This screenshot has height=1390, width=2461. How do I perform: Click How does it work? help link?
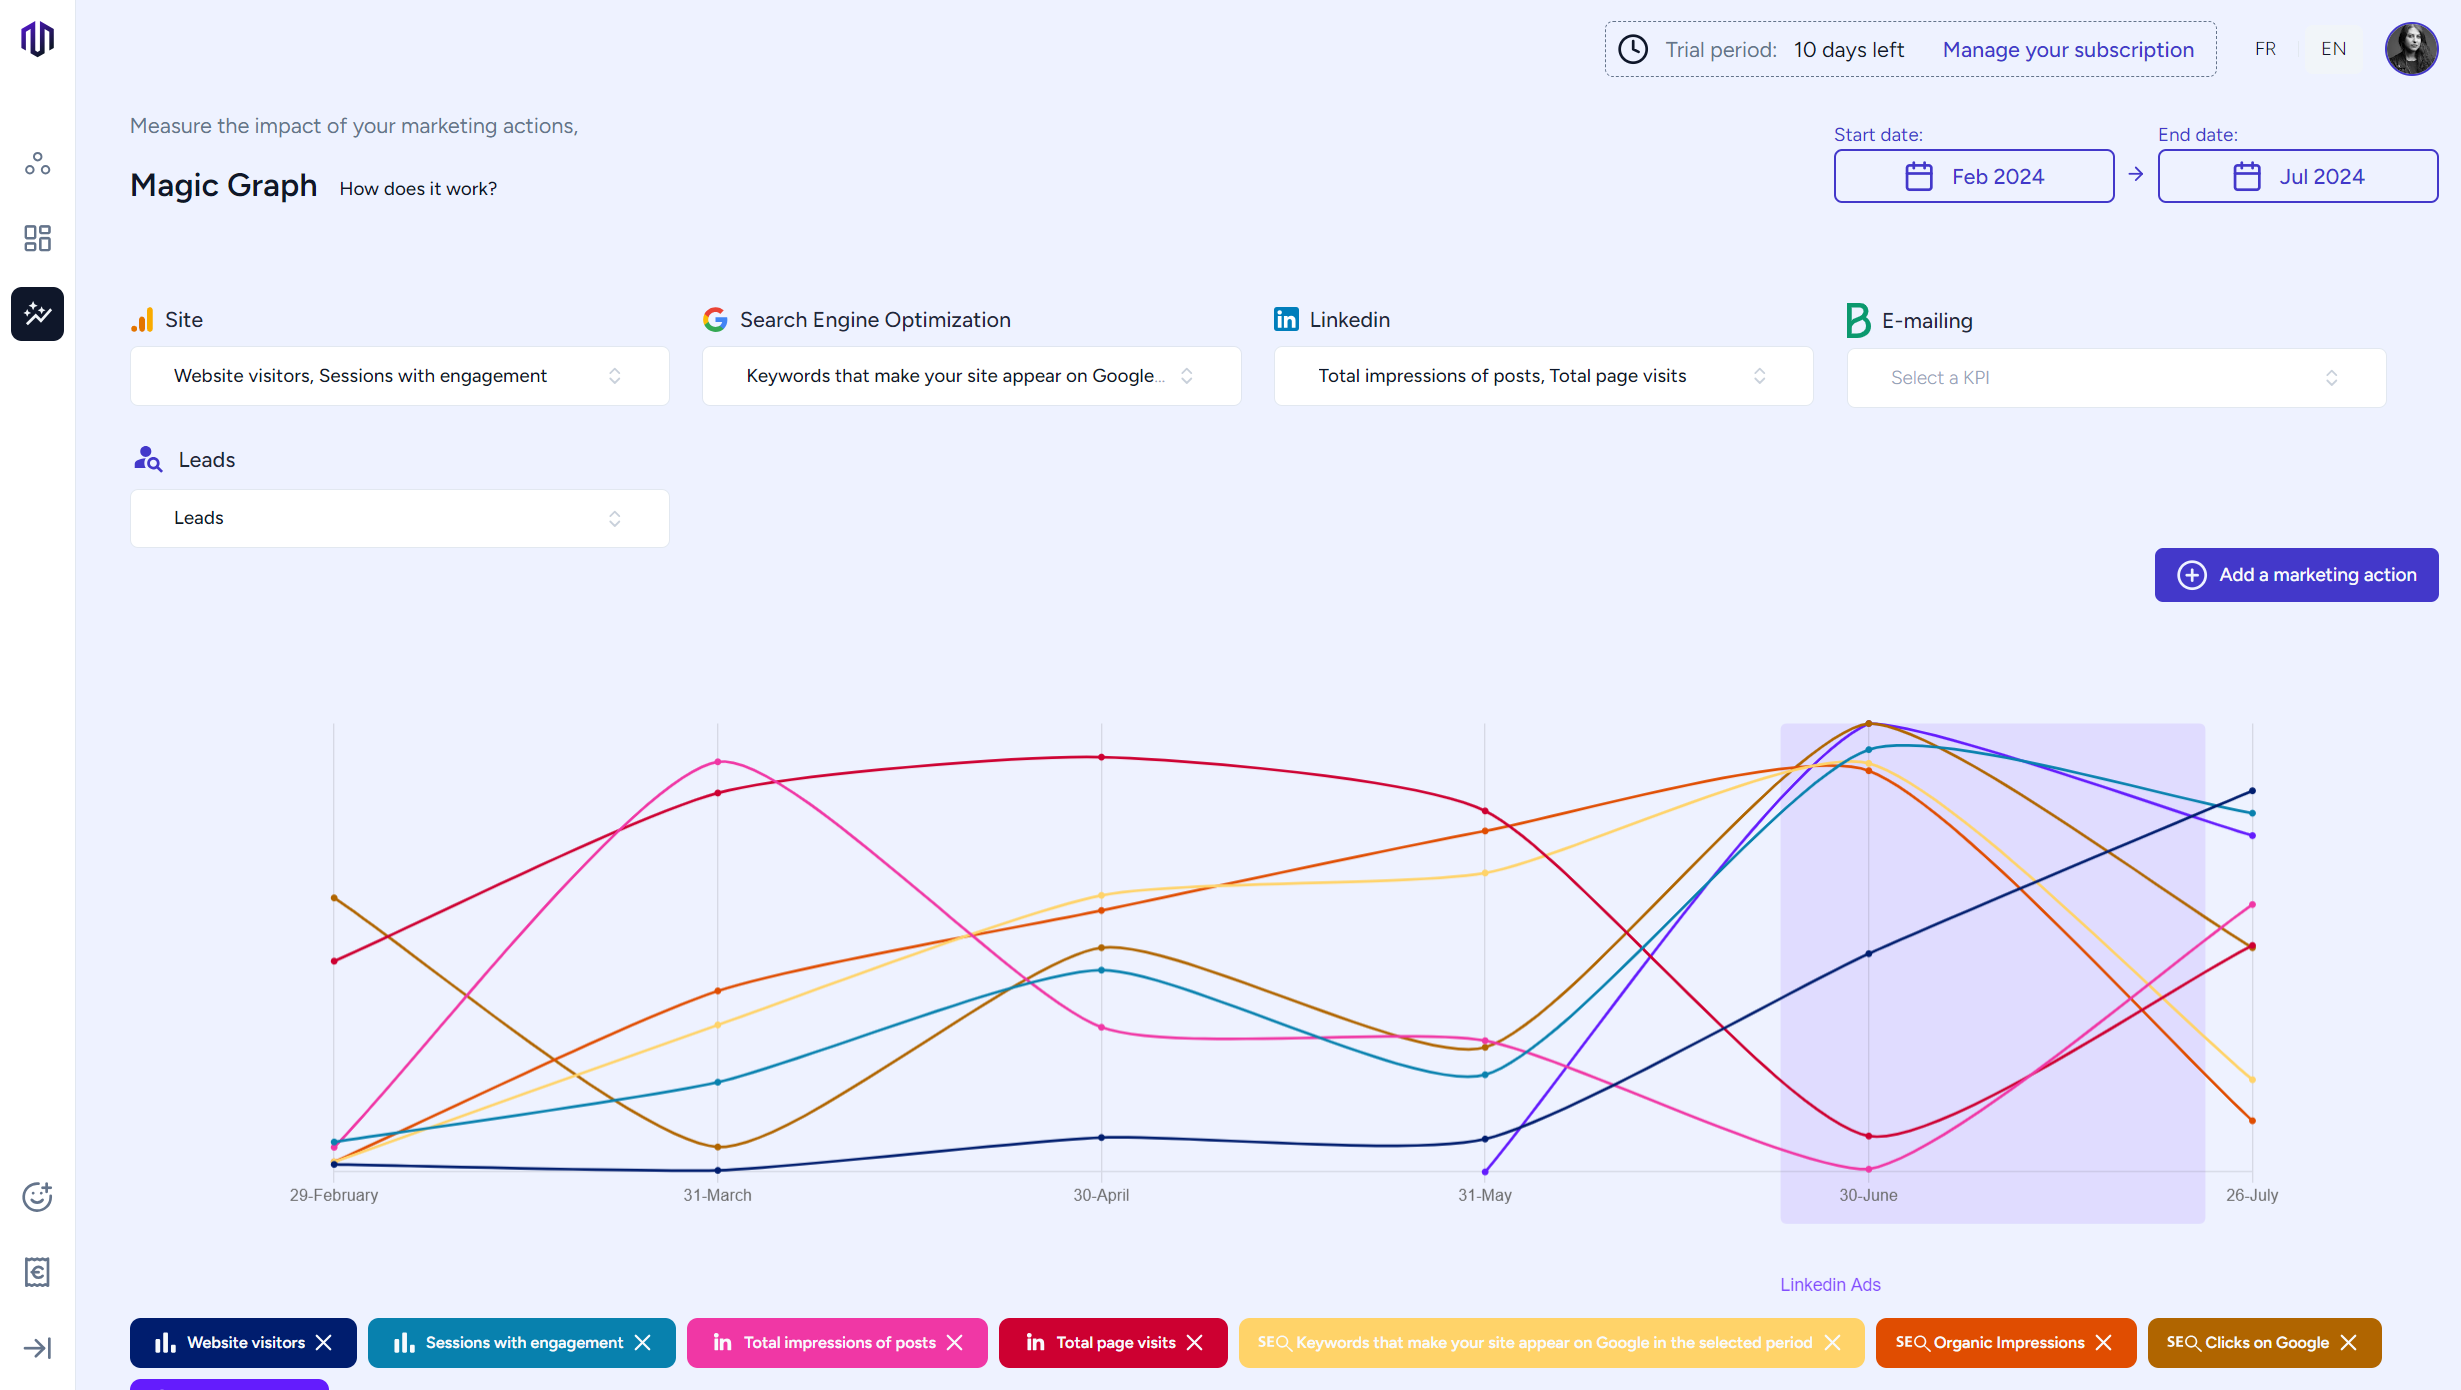417,188
